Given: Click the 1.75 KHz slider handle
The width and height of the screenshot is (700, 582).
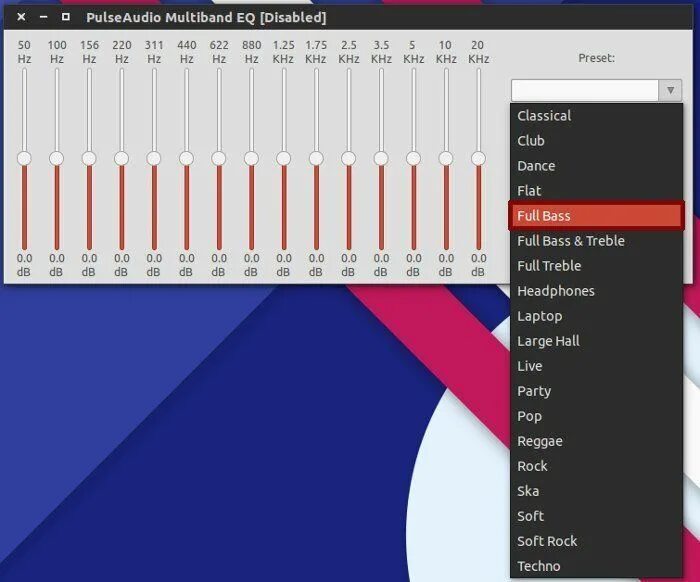Looking at the screenshot, I should pos(316,158).
